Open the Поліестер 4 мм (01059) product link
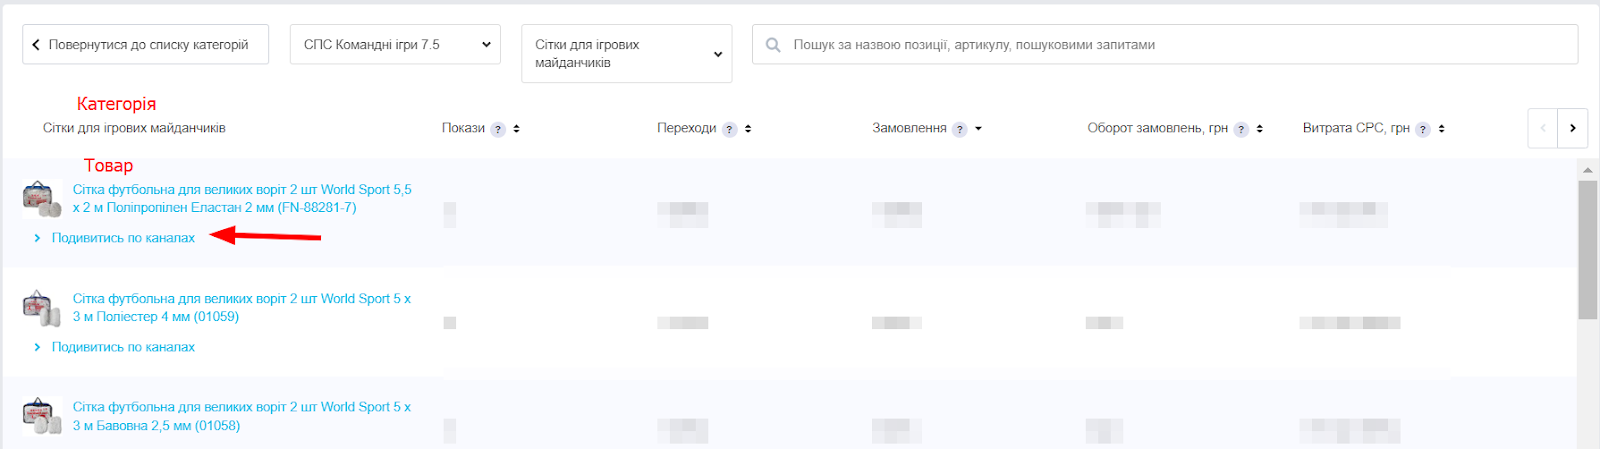This screenshot has width=1600, height=449. (242, 307)
